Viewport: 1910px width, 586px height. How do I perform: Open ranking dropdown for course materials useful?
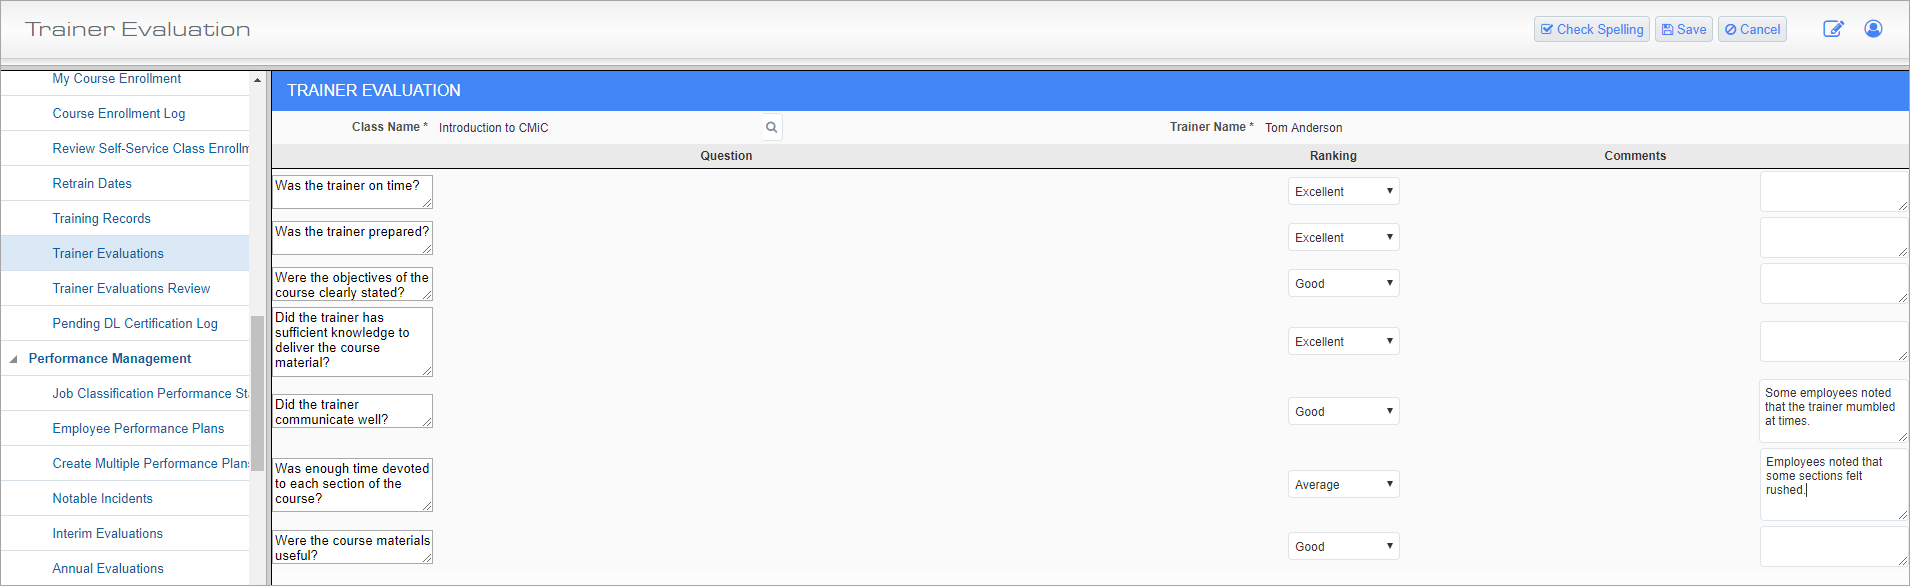[1343, 546]
